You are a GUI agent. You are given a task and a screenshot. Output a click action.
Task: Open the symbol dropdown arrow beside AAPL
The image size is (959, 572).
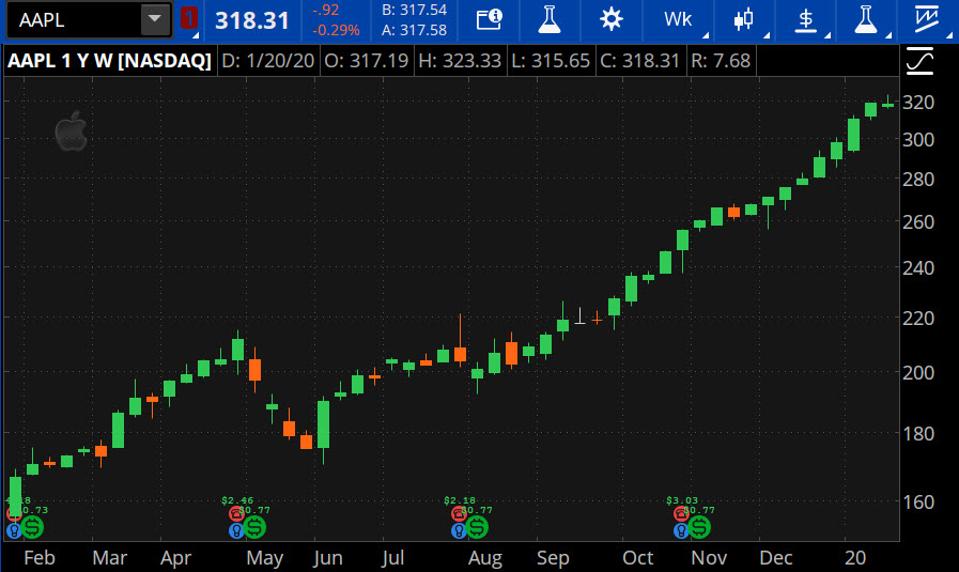[155, 19]
